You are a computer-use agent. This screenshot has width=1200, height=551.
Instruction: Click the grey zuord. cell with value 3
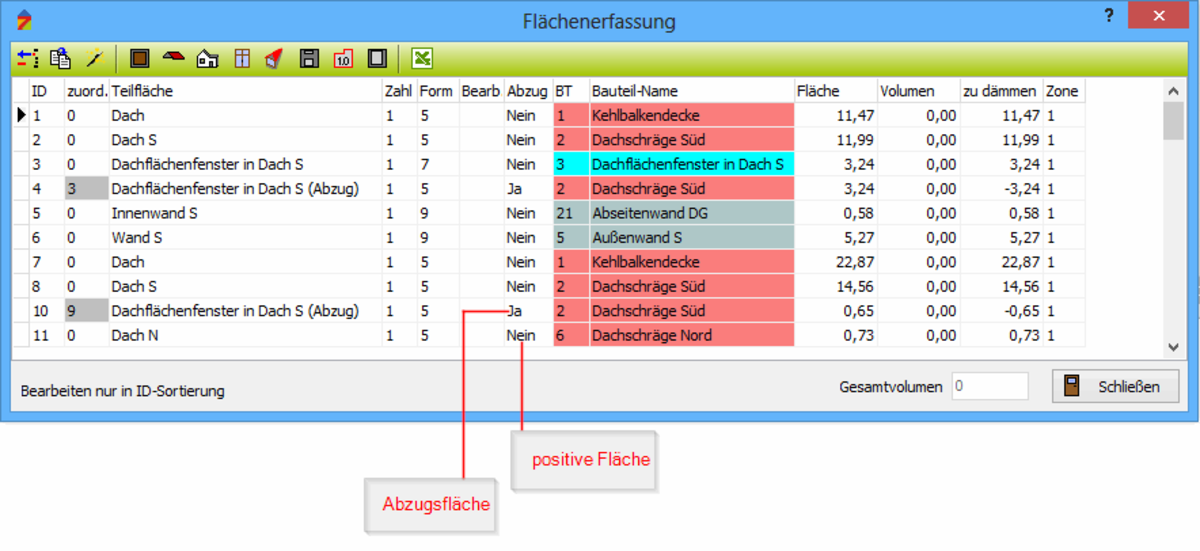click(x=86, y=189)
